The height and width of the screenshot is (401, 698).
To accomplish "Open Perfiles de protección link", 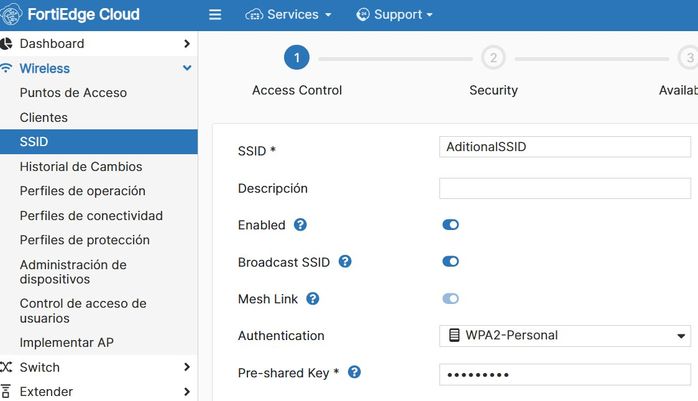I will 84,240.
